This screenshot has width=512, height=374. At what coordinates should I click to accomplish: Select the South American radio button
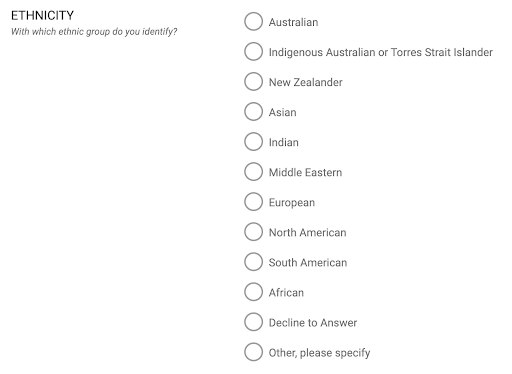pos(253,262)
